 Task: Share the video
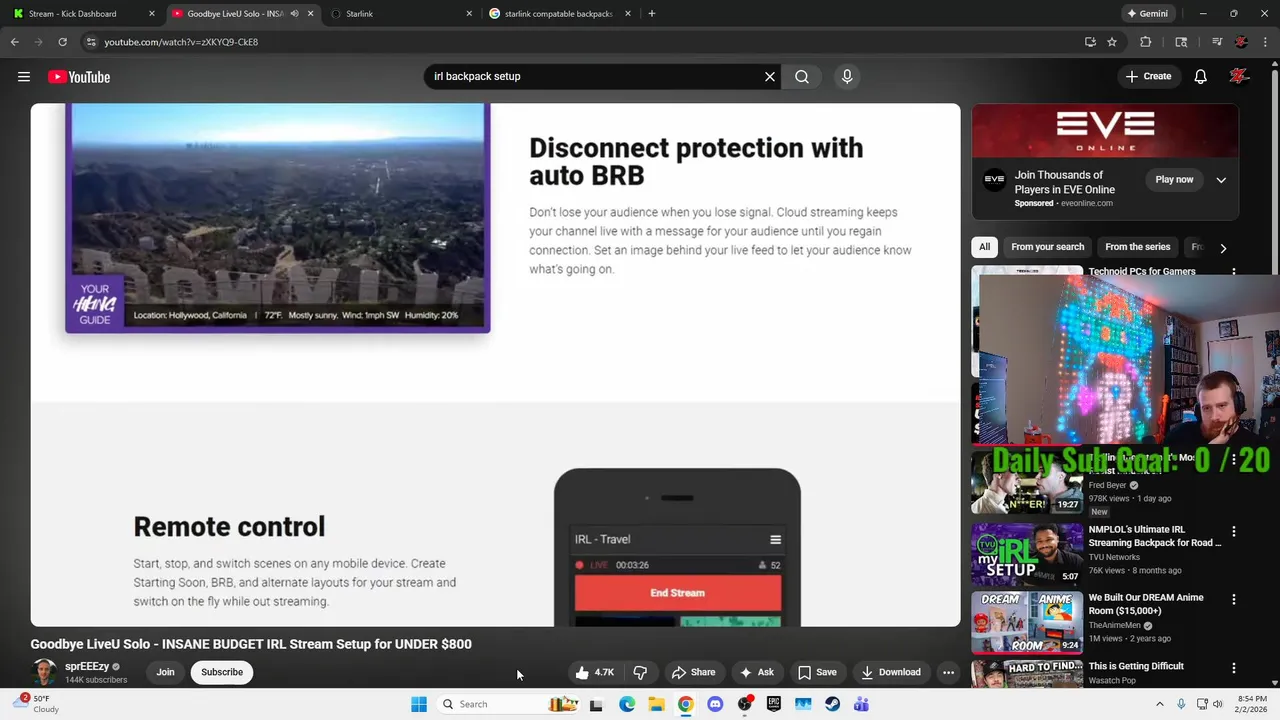click(x=693, y=672)
